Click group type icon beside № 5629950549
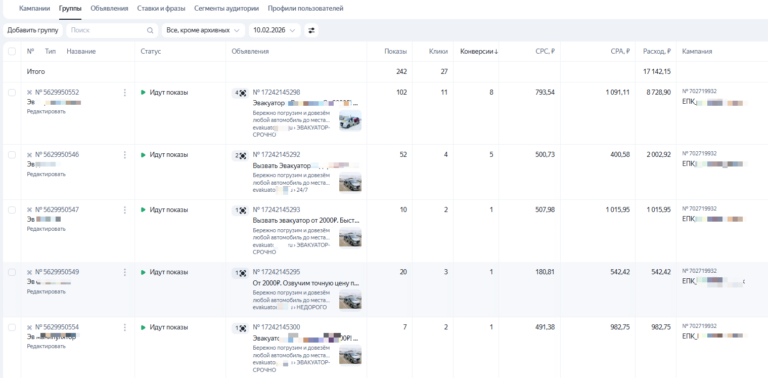Image resolution: width=768 pixels, height=378 pixels. tap(29, 272)
